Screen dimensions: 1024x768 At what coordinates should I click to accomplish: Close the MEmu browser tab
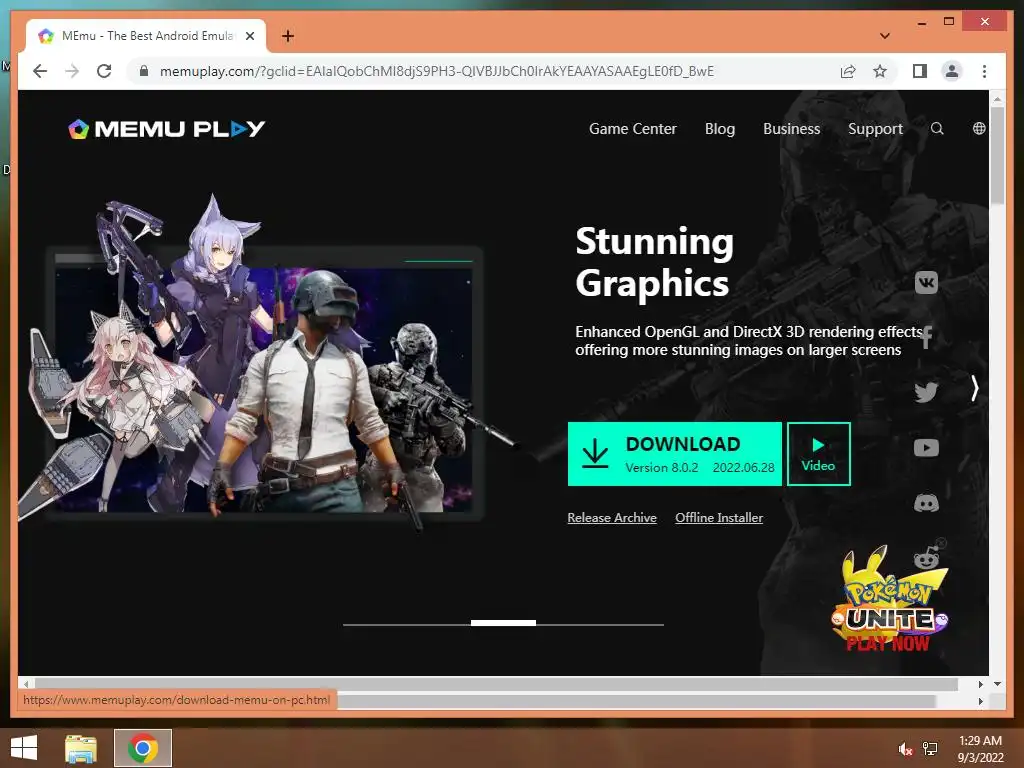coord(249,36)
